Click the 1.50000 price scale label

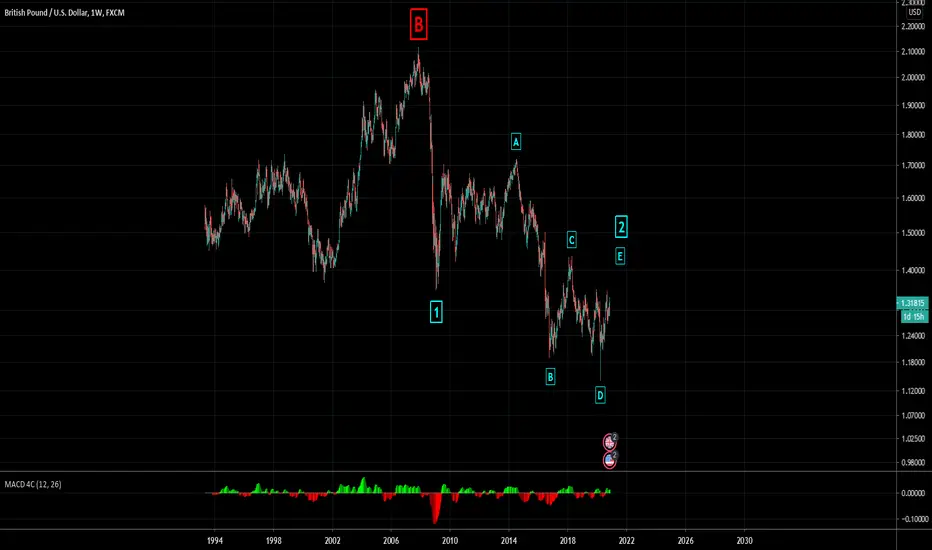click(913, 233)
